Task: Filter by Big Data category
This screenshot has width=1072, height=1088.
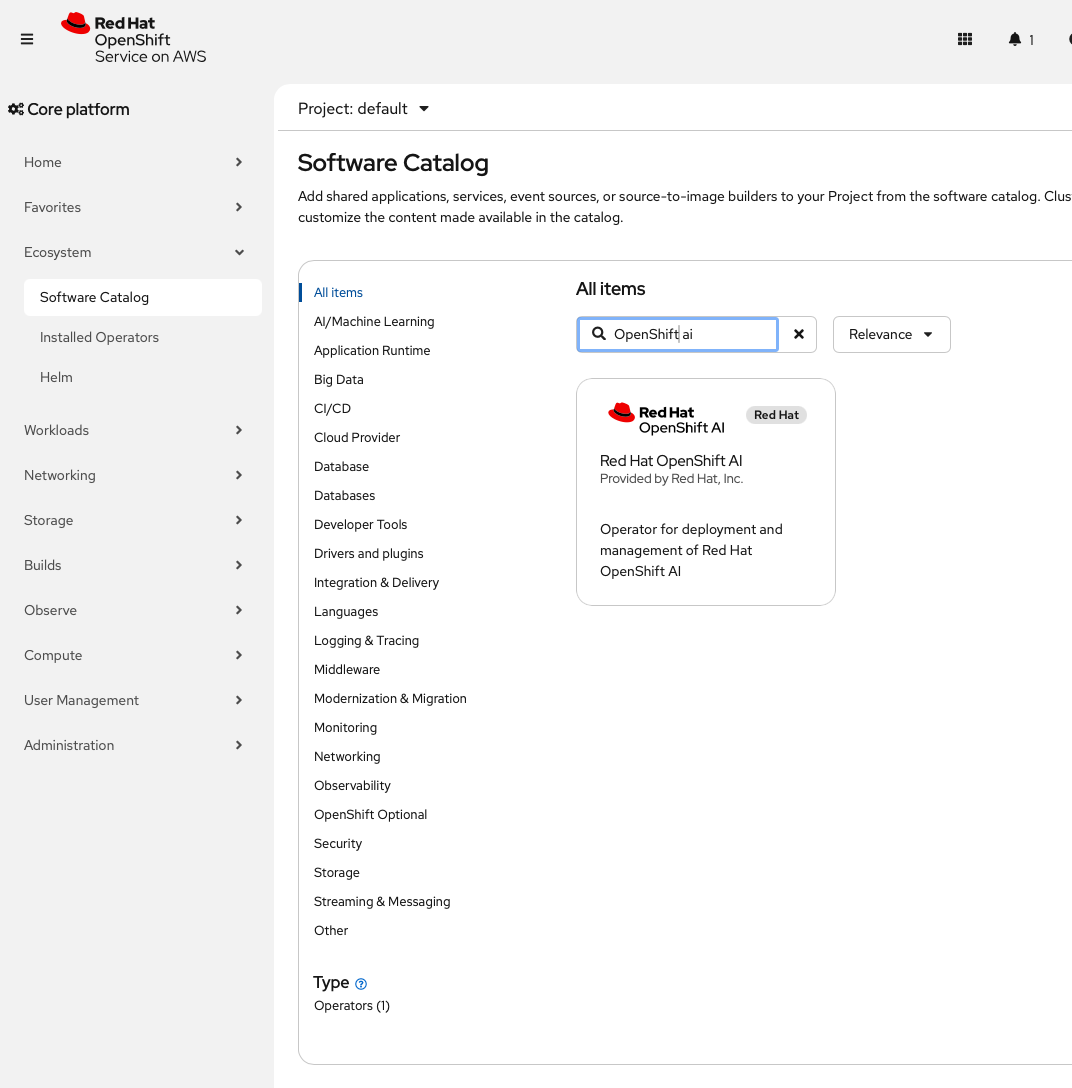Action: pos(339,380)
